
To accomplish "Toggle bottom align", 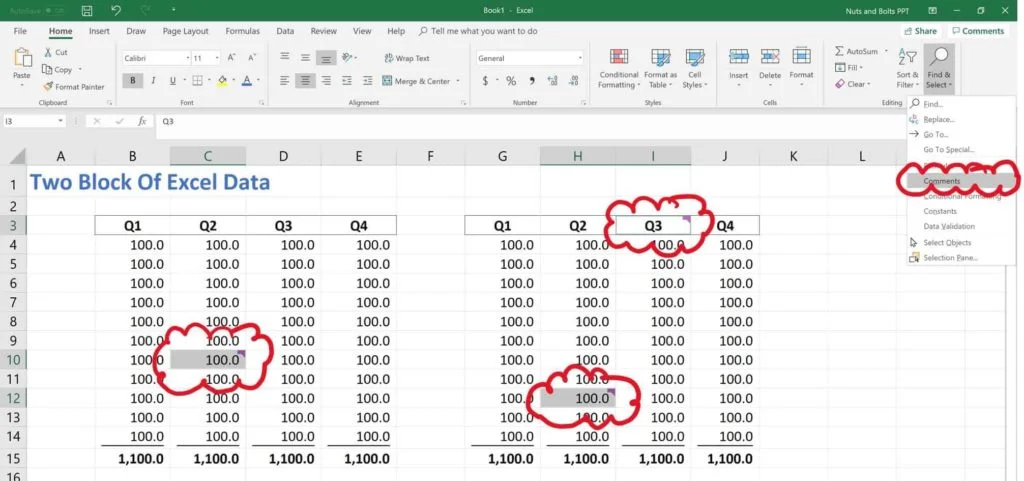I will (x=326, y=58).
